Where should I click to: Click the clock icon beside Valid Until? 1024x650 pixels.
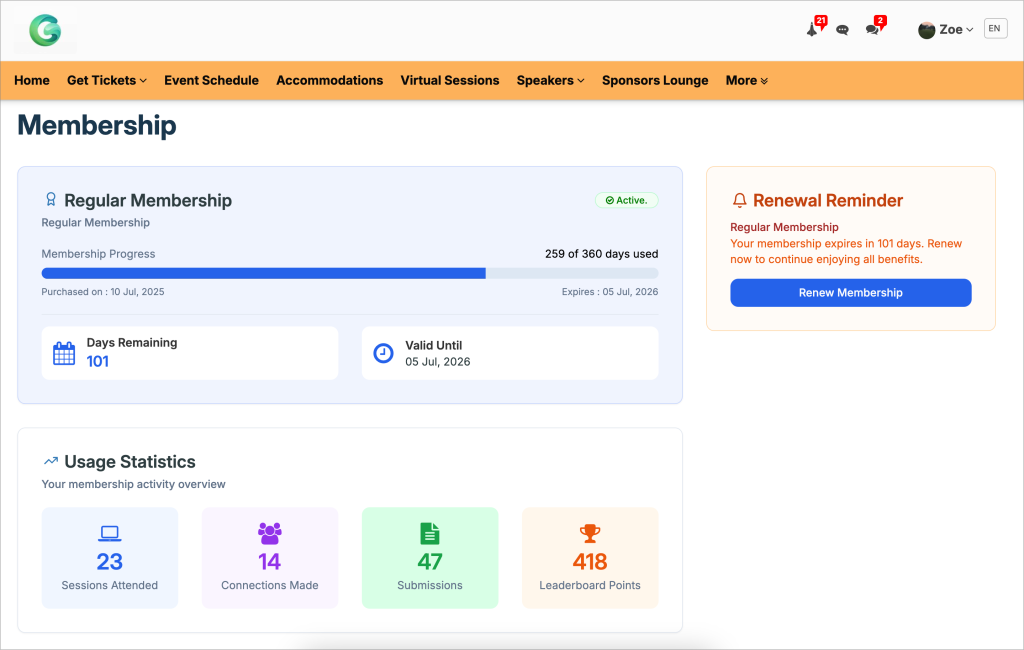tap(383, 353)
